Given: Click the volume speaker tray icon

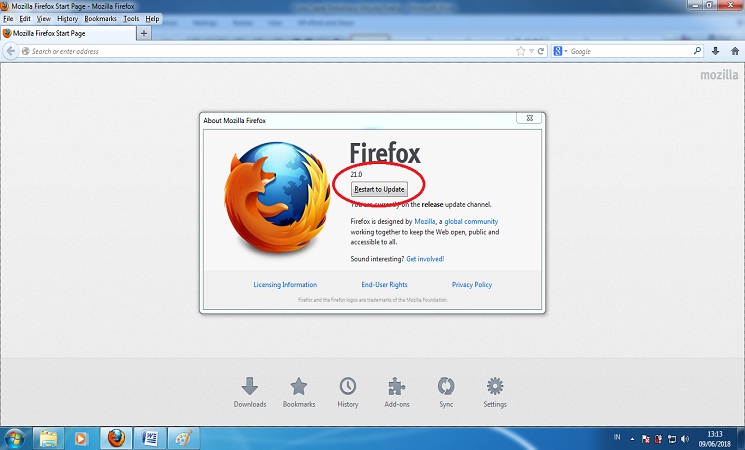Looking at the screenshot, I should pos(685,439).
